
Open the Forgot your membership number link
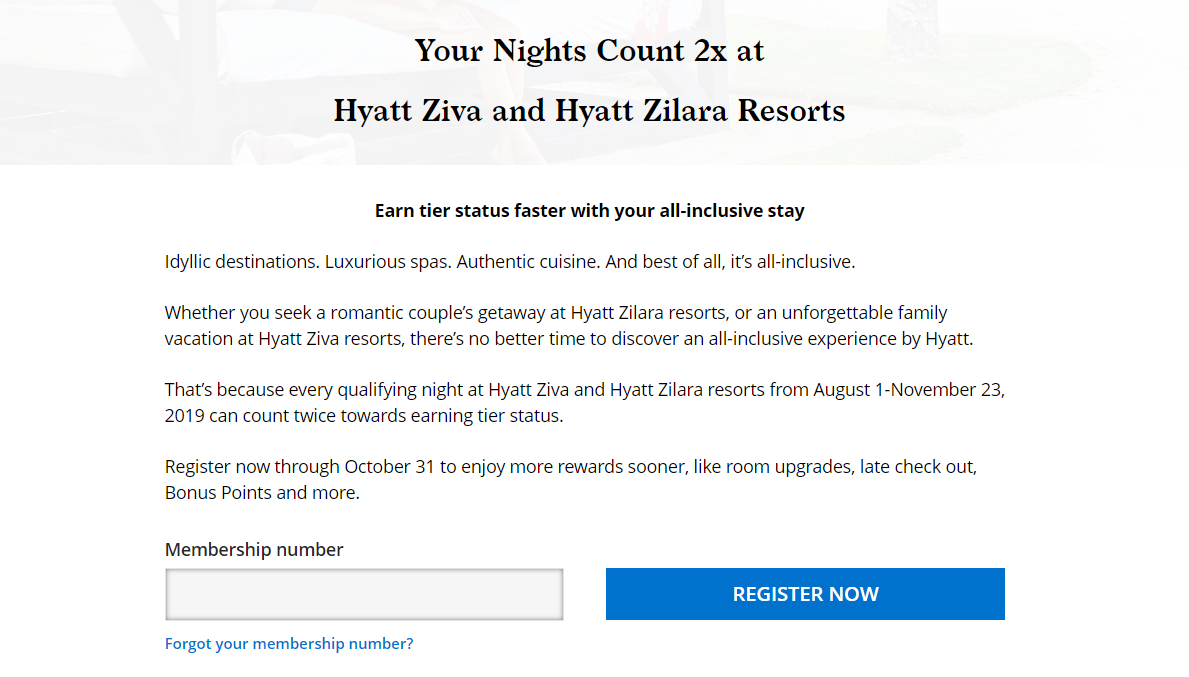tap(289, 644)
